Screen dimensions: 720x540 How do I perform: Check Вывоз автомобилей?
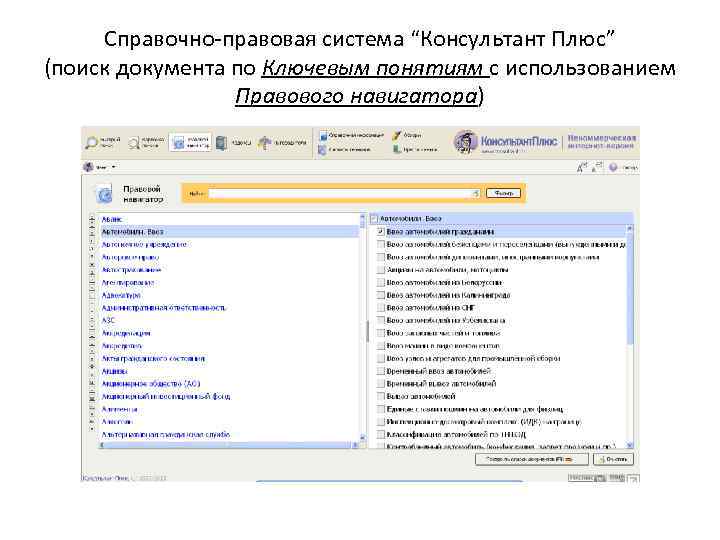pyautogui.click(x=381, y=396)
